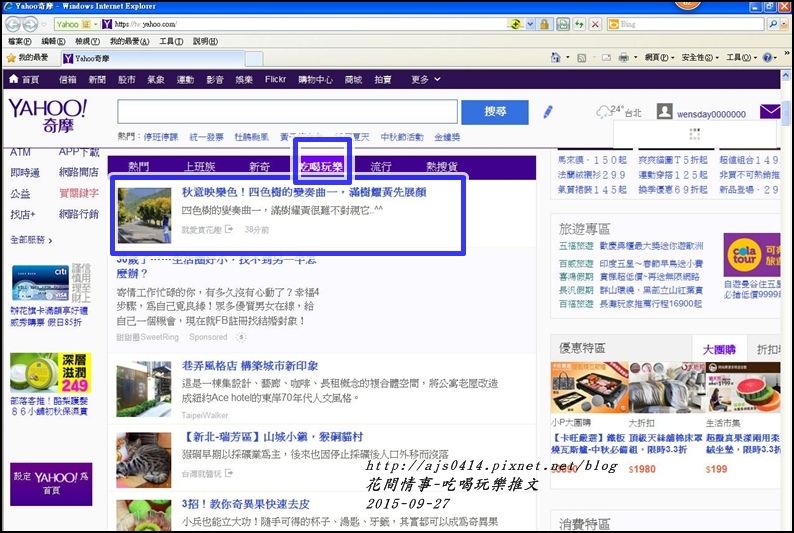This screenshot has width=794, height=533.
Task: Click the 買關鍵字 sidebar link
Action: click(78, 193)
